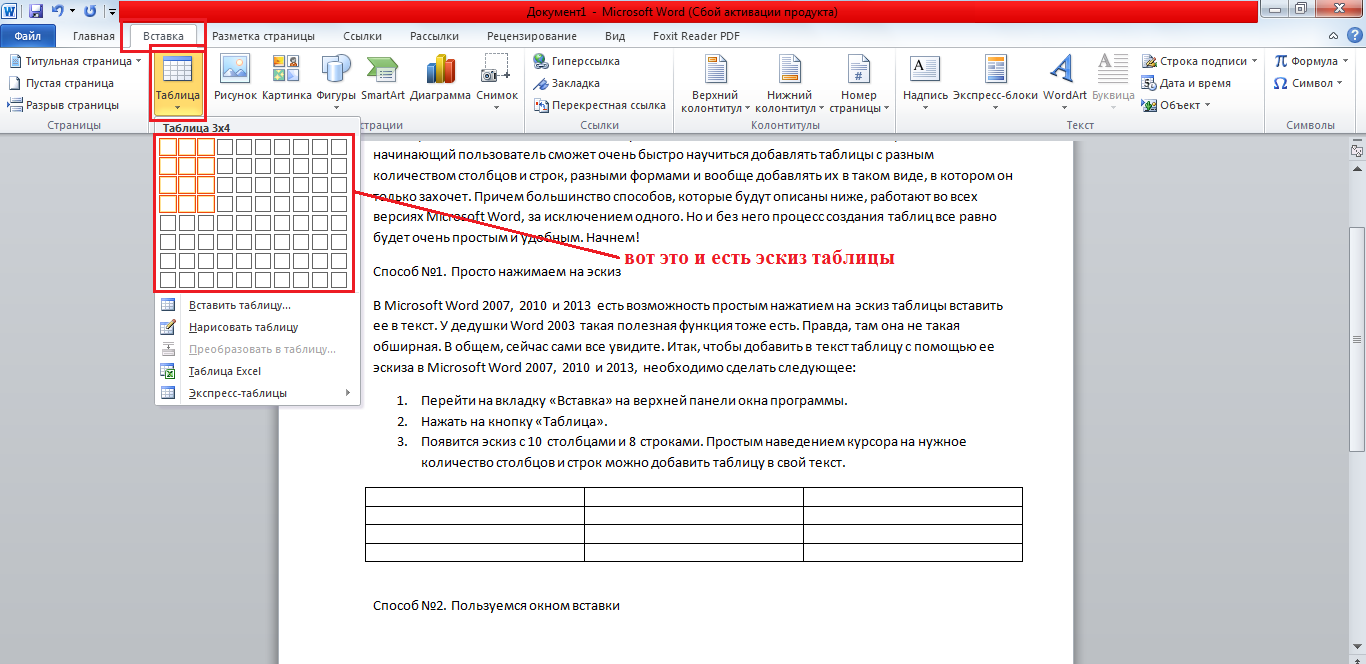The image size is (1366, 664).
Task: Click the top-left cell of the table grid
Action: [x=168, y=147]
